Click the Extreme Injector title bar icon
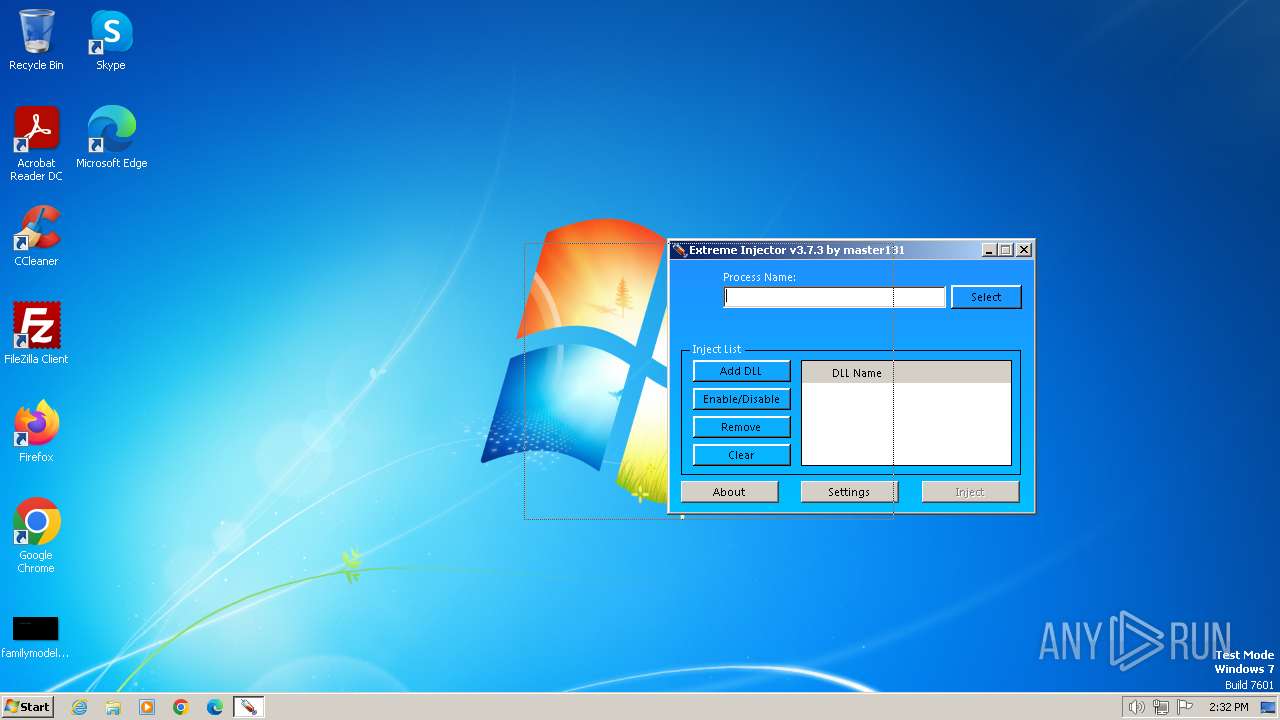The width and height of the screenshot is (1280, 720). pyautogui.click(x=679, y=250)
